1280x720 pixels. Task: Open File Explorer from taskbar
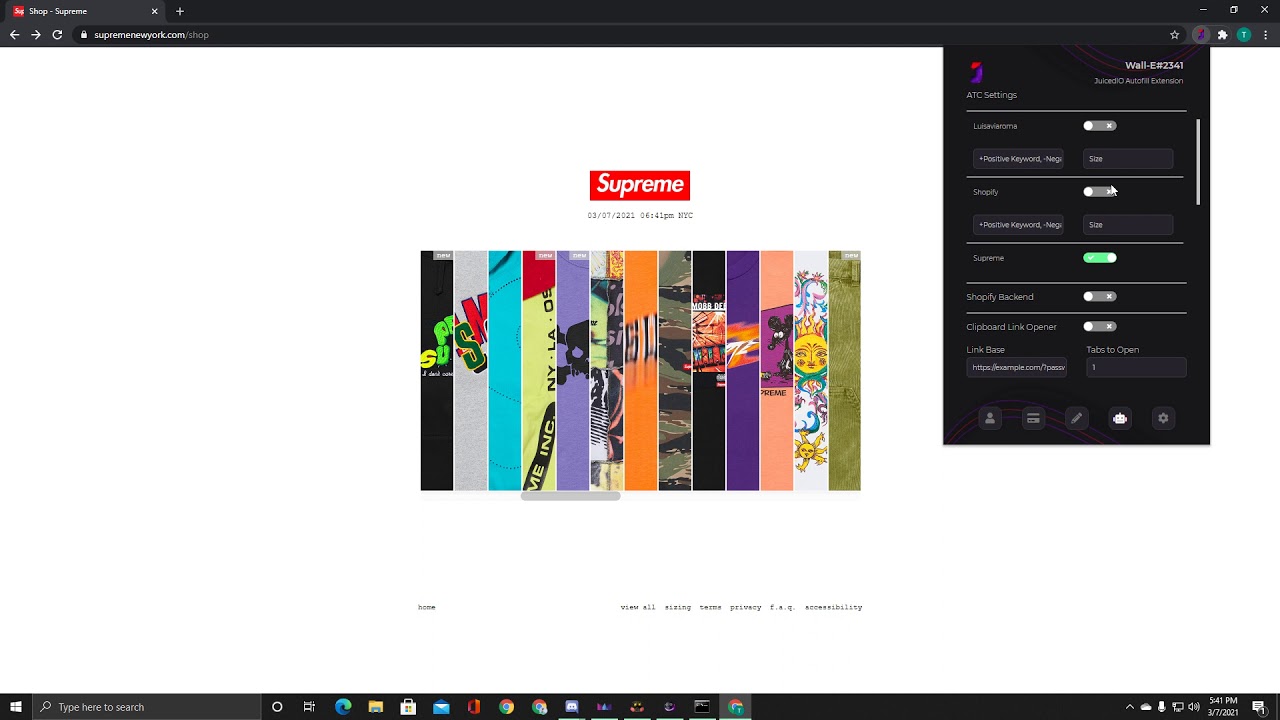(376, 707)
